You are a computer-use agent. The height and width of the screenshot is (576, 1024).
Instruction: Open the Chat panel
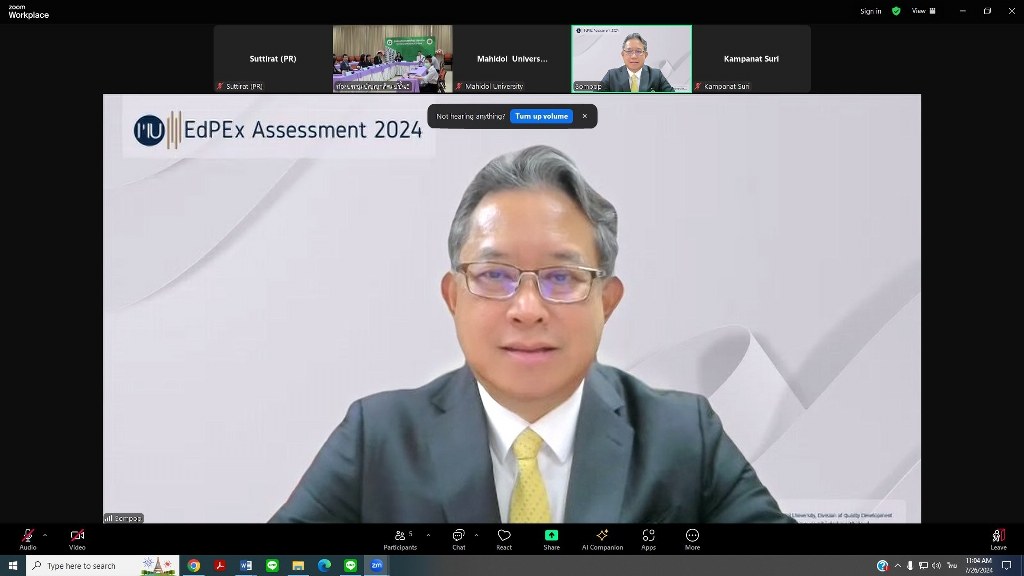coord(458,539)
